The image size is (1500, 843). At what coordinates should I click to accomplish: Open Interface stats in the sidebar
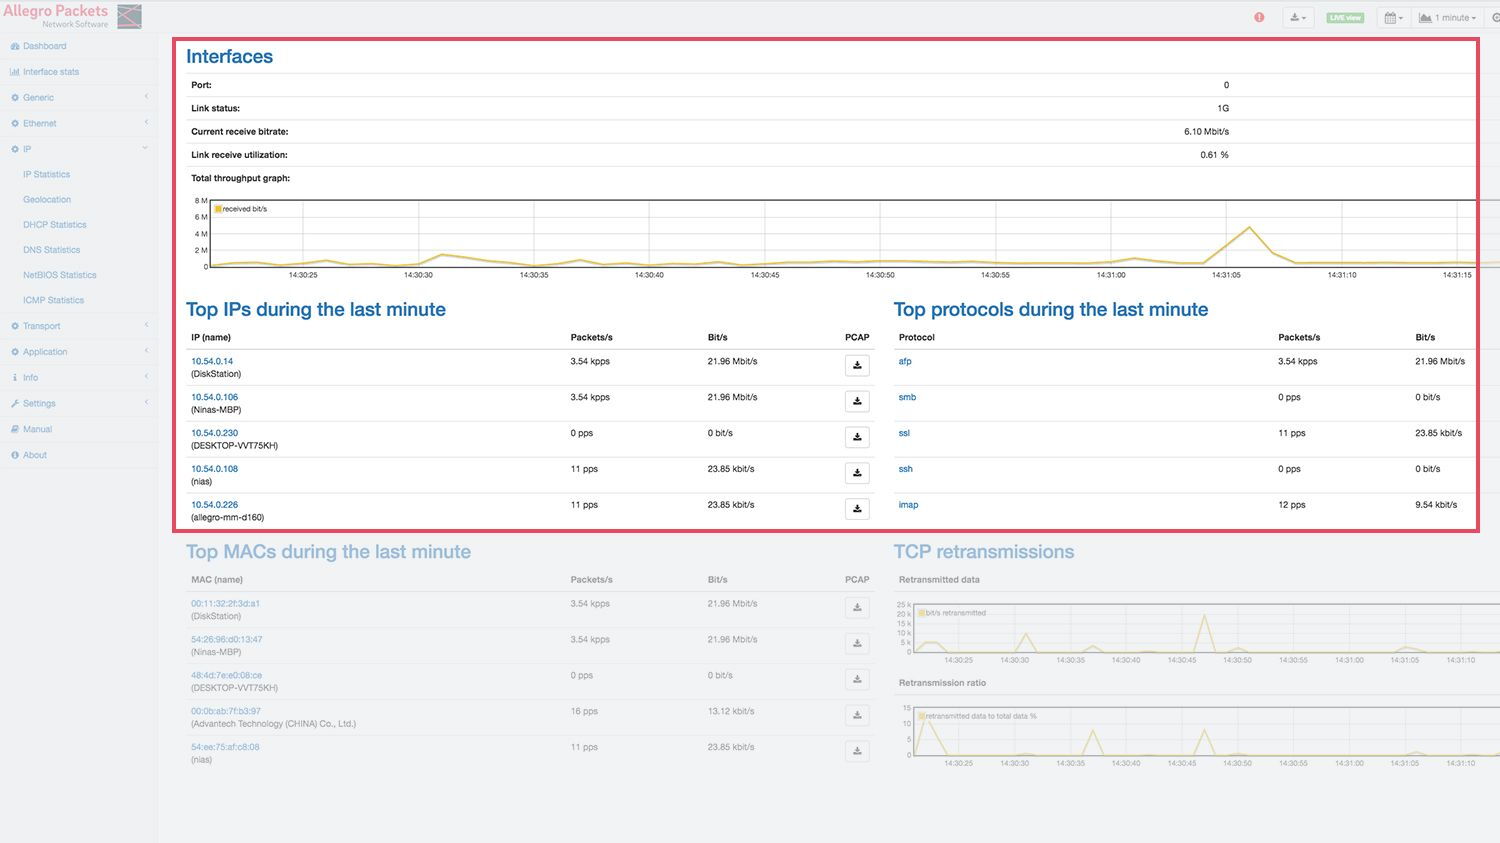pos(50,72)
